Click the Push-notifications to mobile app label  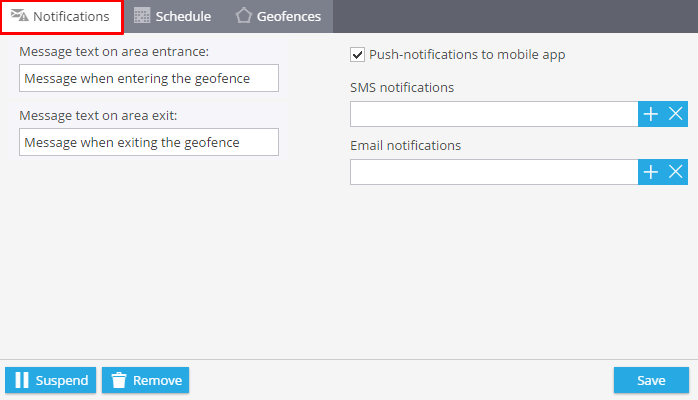(467, 55)
